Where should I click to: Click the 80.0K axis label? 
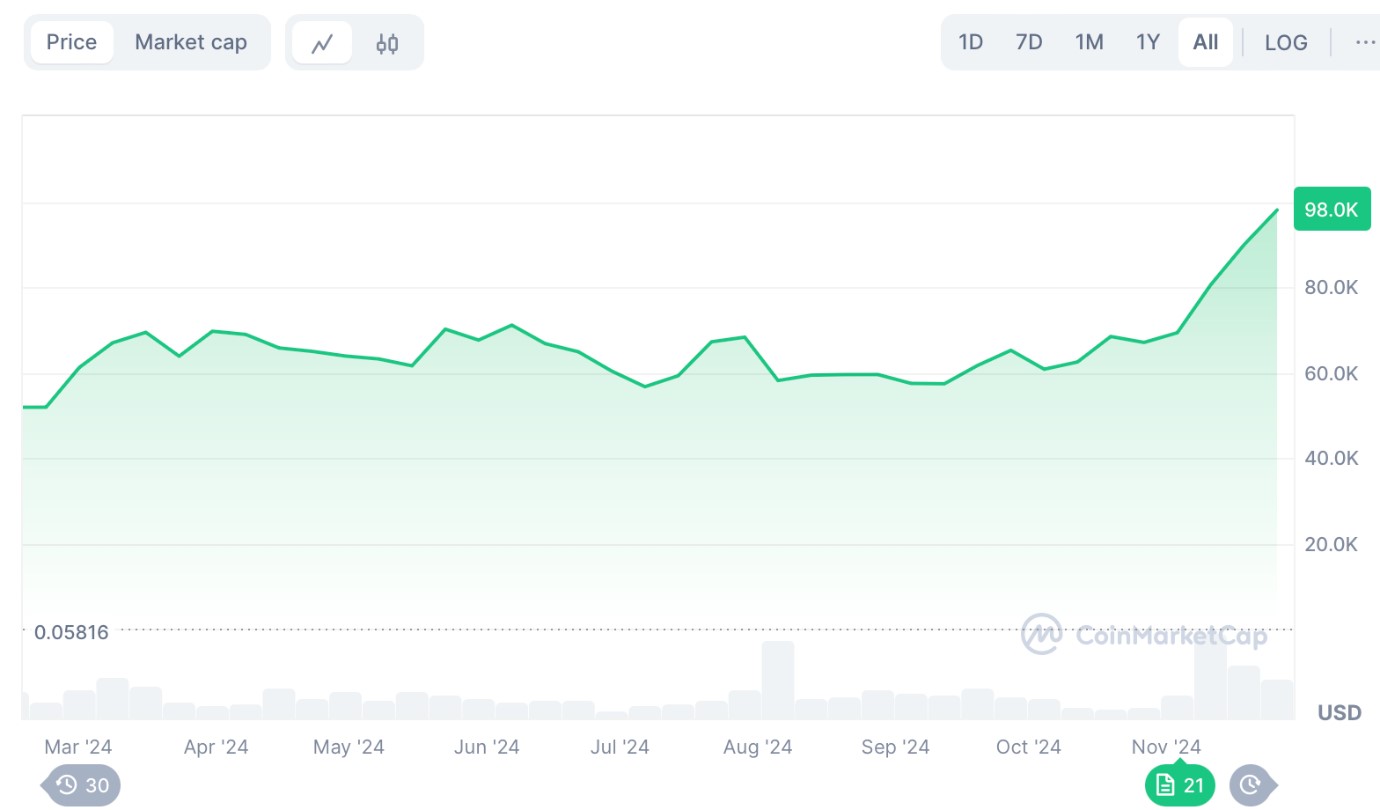point(1331,287)
